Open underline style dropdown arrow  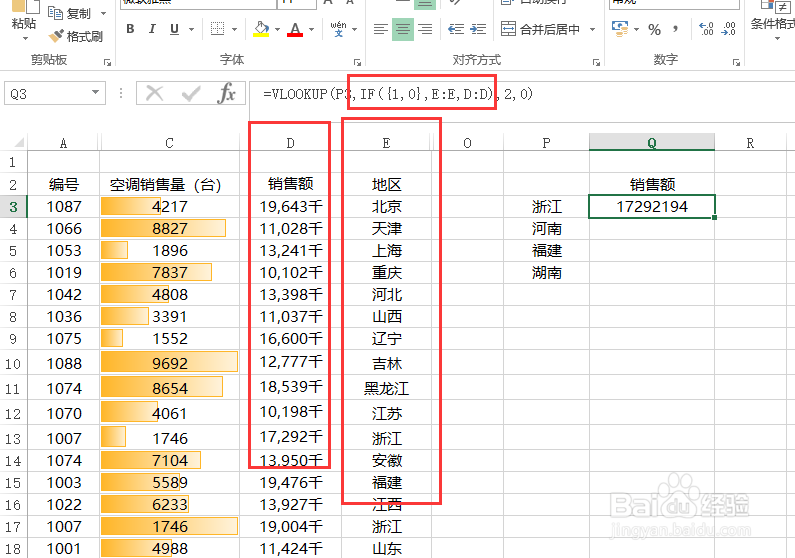point(192,29)
